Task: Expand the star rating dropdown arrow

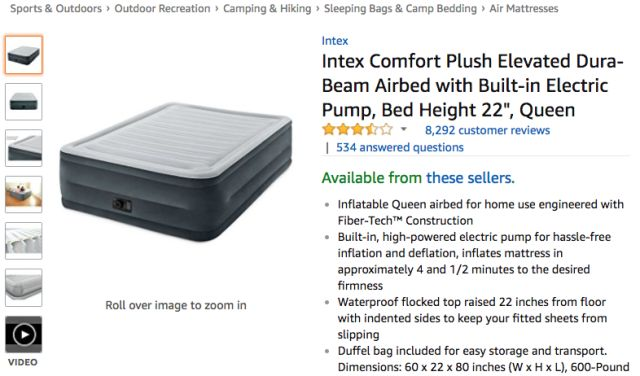Action: (x=404, y=130)
